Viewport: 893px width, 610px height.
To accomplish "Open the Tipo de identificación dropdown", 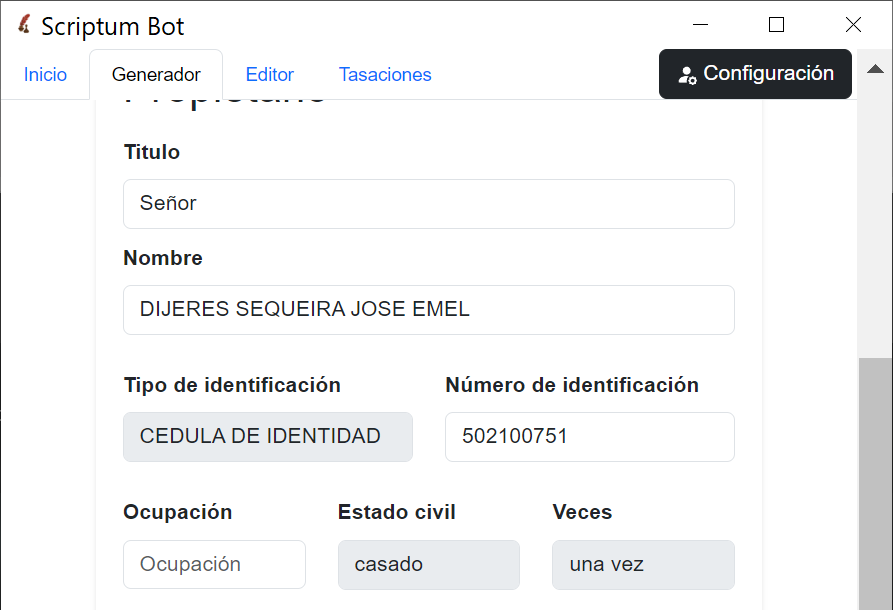I will (268, 437).
